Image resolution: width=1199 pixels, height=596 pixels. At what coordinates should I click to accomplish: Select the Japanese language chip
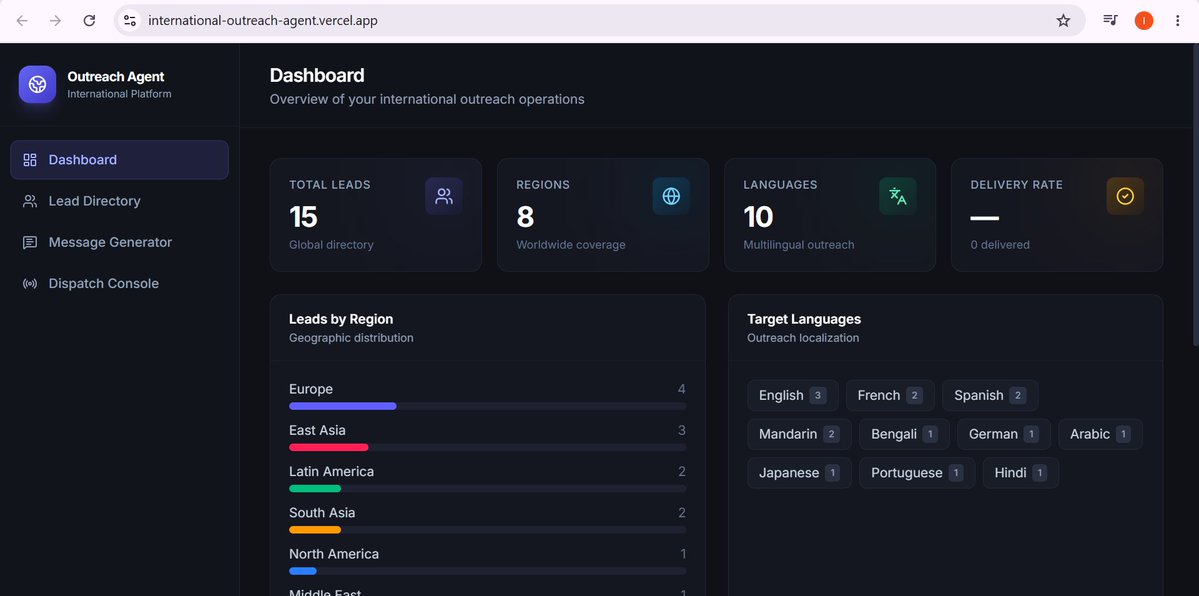799,473
